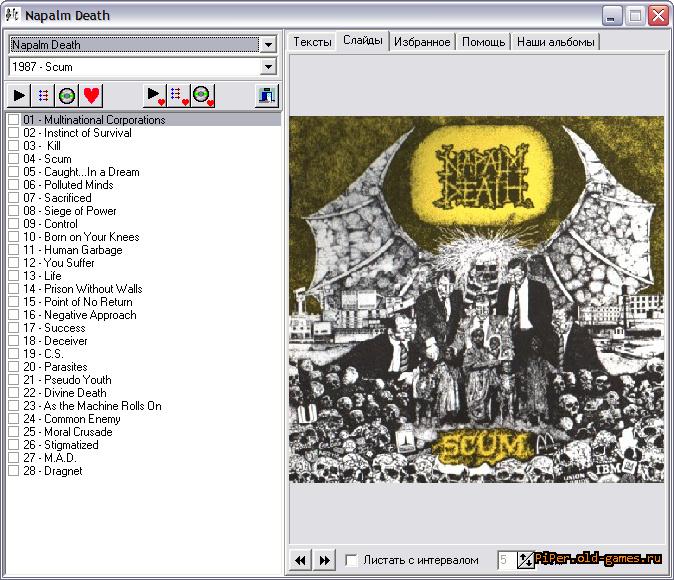Switch to the Тексты tab
The height and width of the screenshot is (580, 674).
click(x=312, y=42)
